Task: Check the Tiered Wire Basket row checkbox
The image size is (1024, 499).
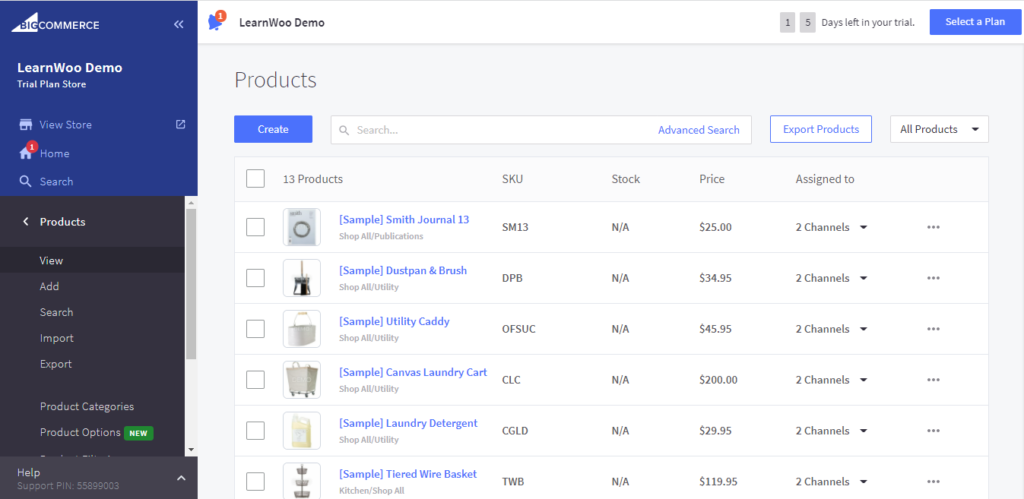Action: point(255,482)
